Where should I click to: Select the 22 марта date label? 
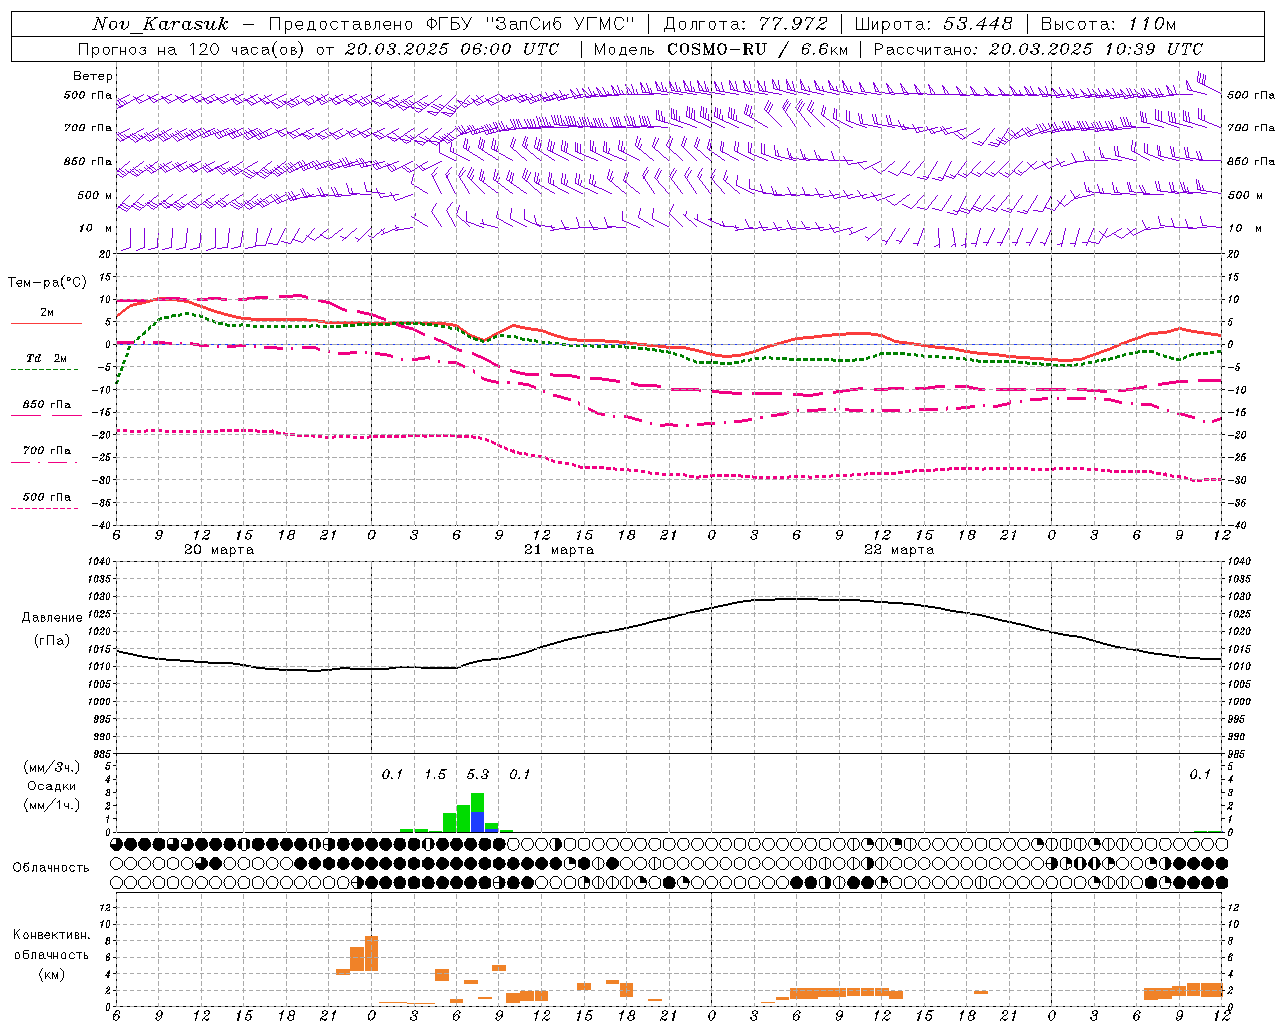[x=899, y=550]
